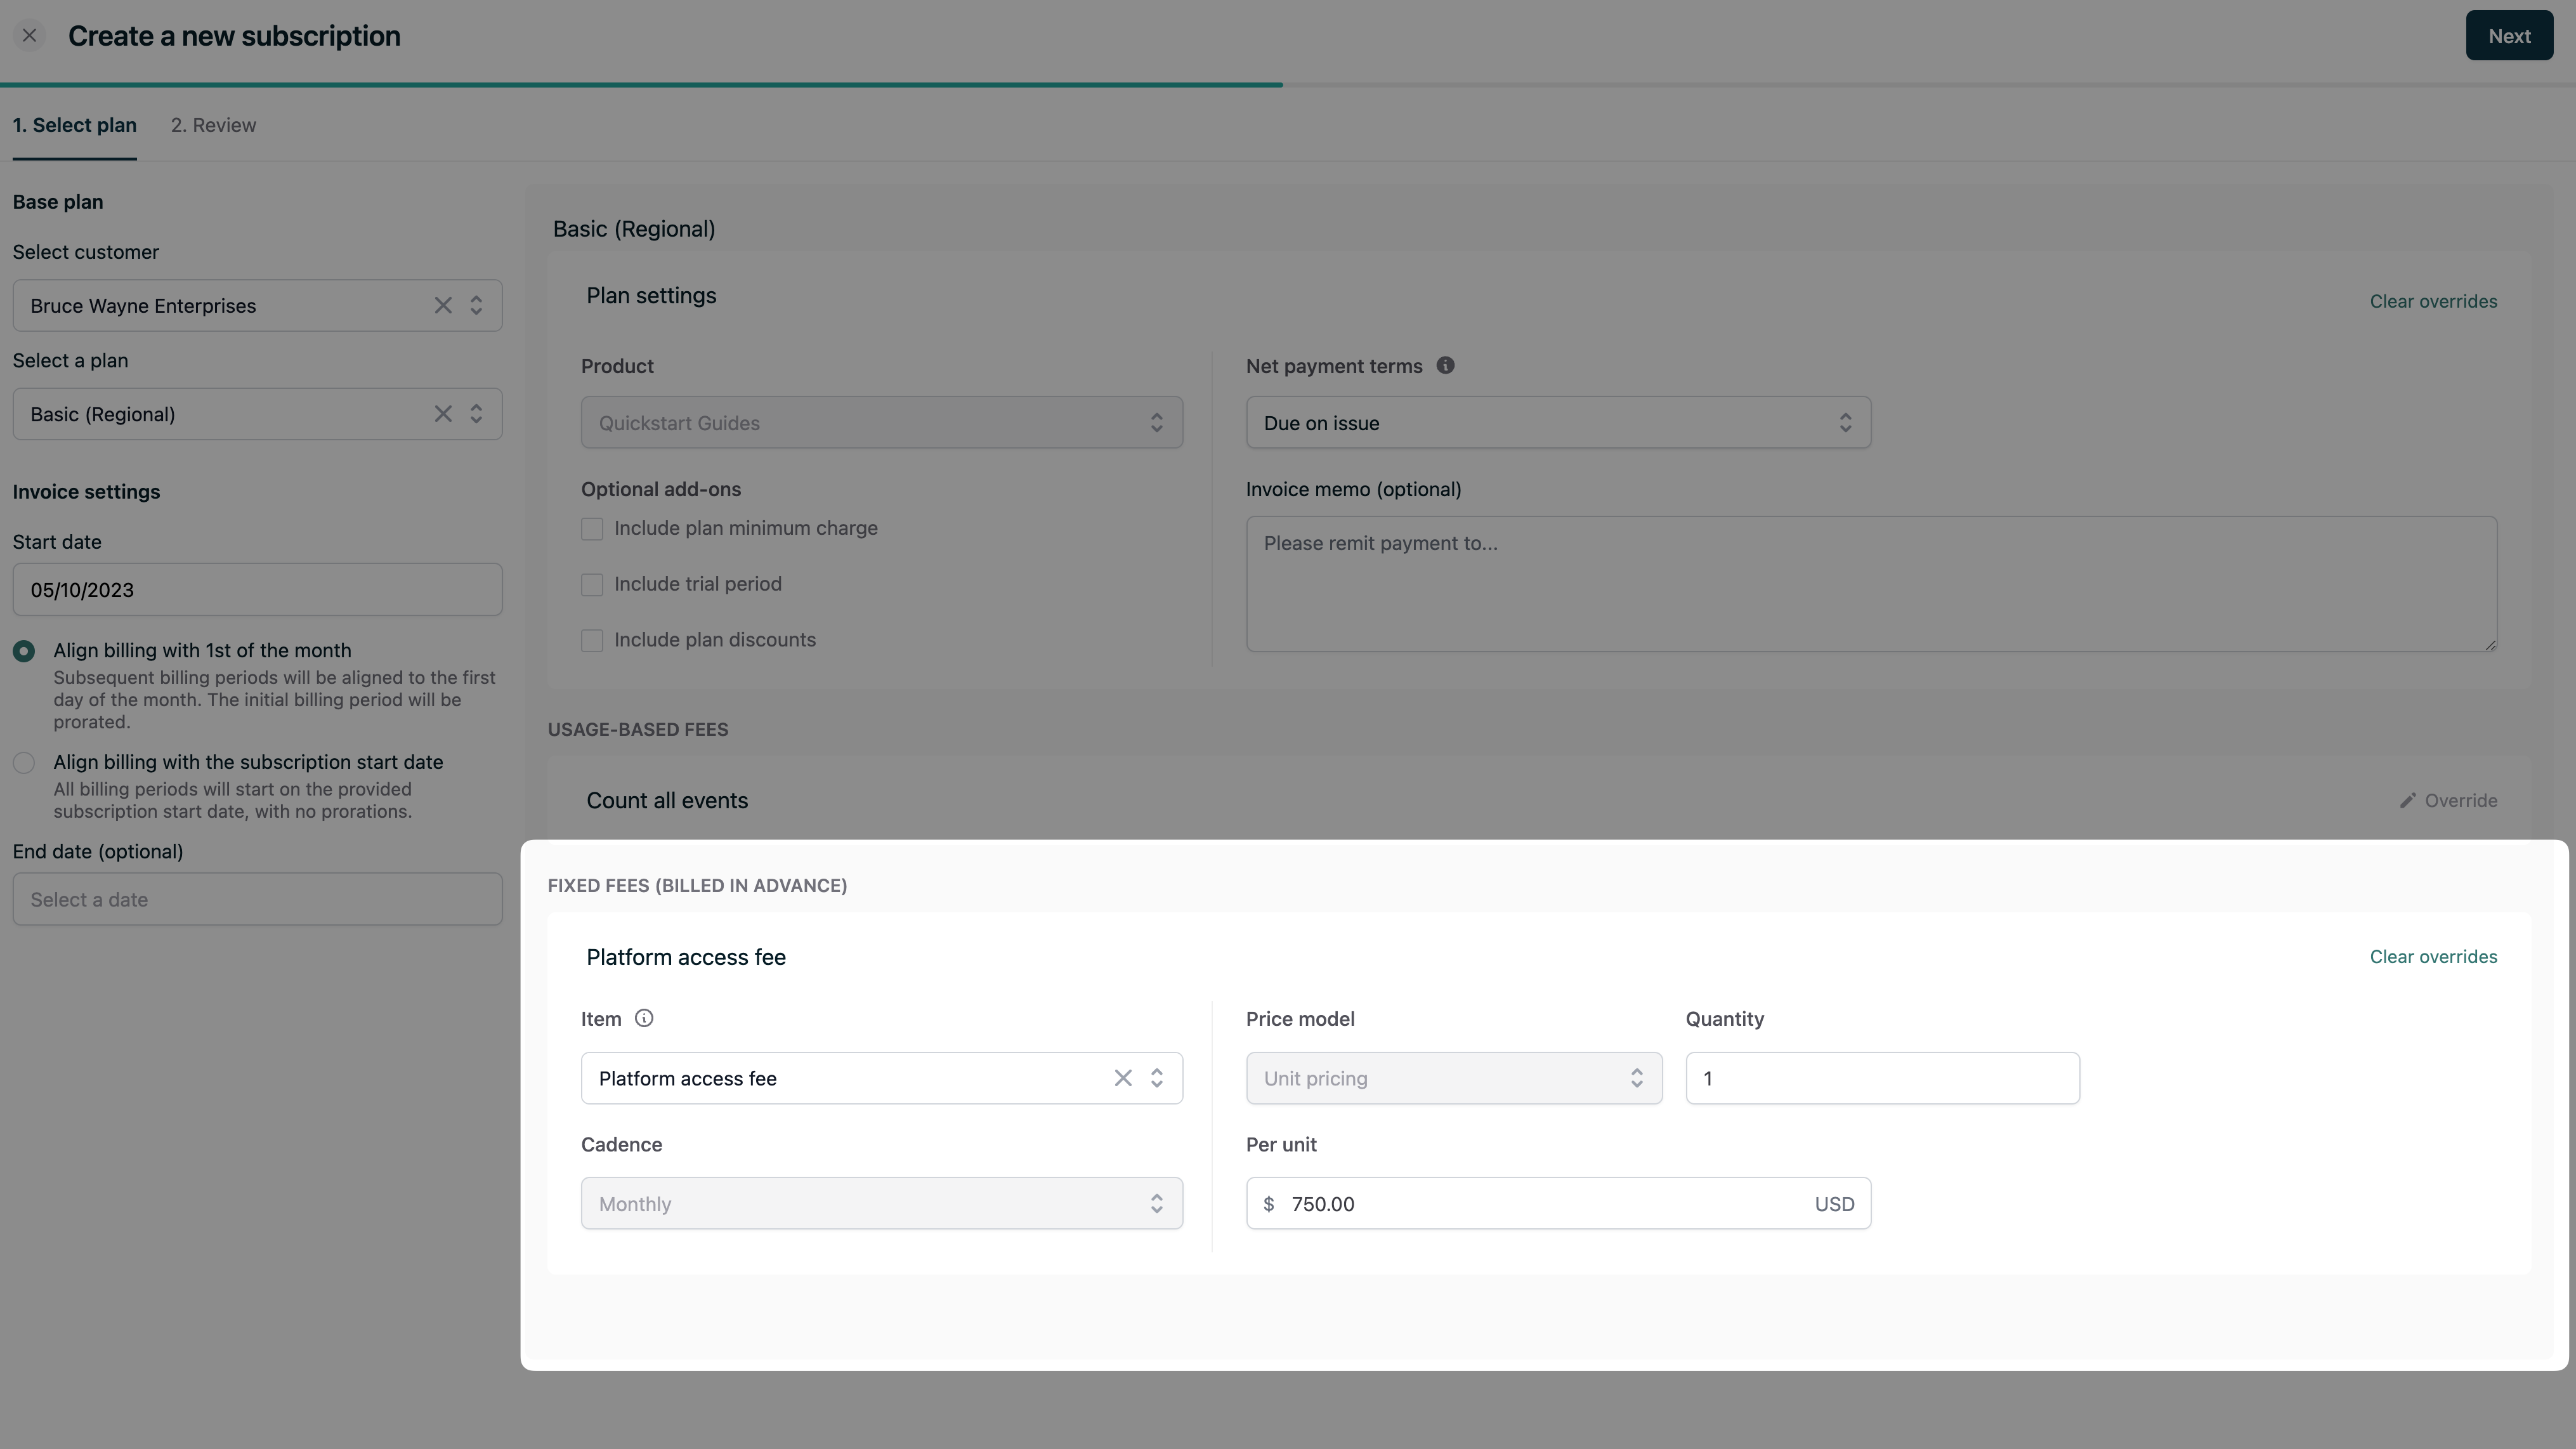The height and width of the screenshot is (1449, 2576).
Task: Clear the Basic (Regional) plan selection
Action: pos(443,414)
